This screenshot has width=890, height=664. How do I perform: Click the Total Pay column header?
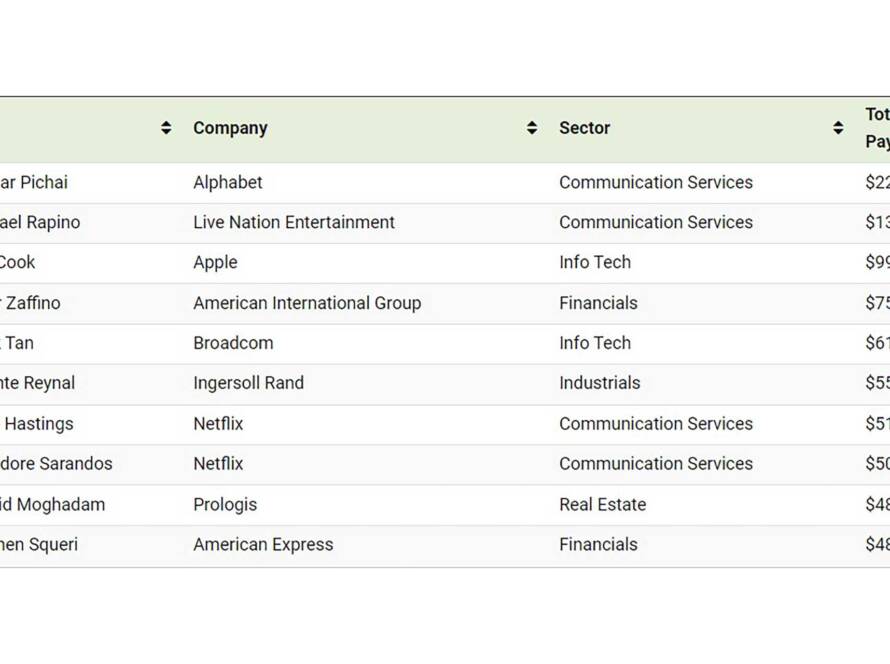[878, 128]
